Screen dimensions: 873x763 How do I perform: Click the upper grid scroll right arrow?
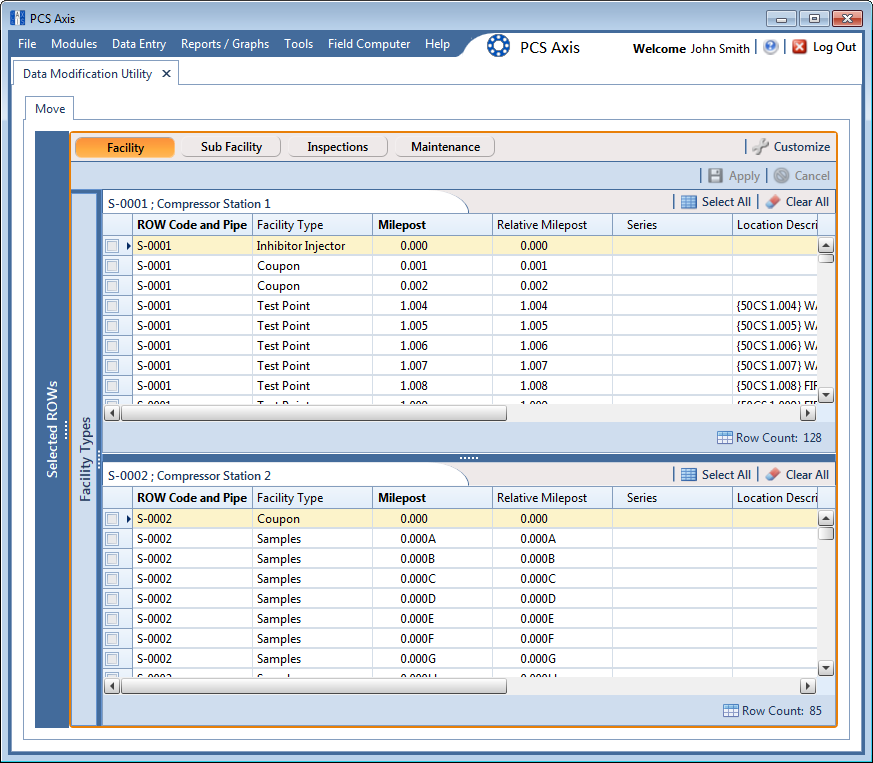pyautogui.click(x=808, y=413)
